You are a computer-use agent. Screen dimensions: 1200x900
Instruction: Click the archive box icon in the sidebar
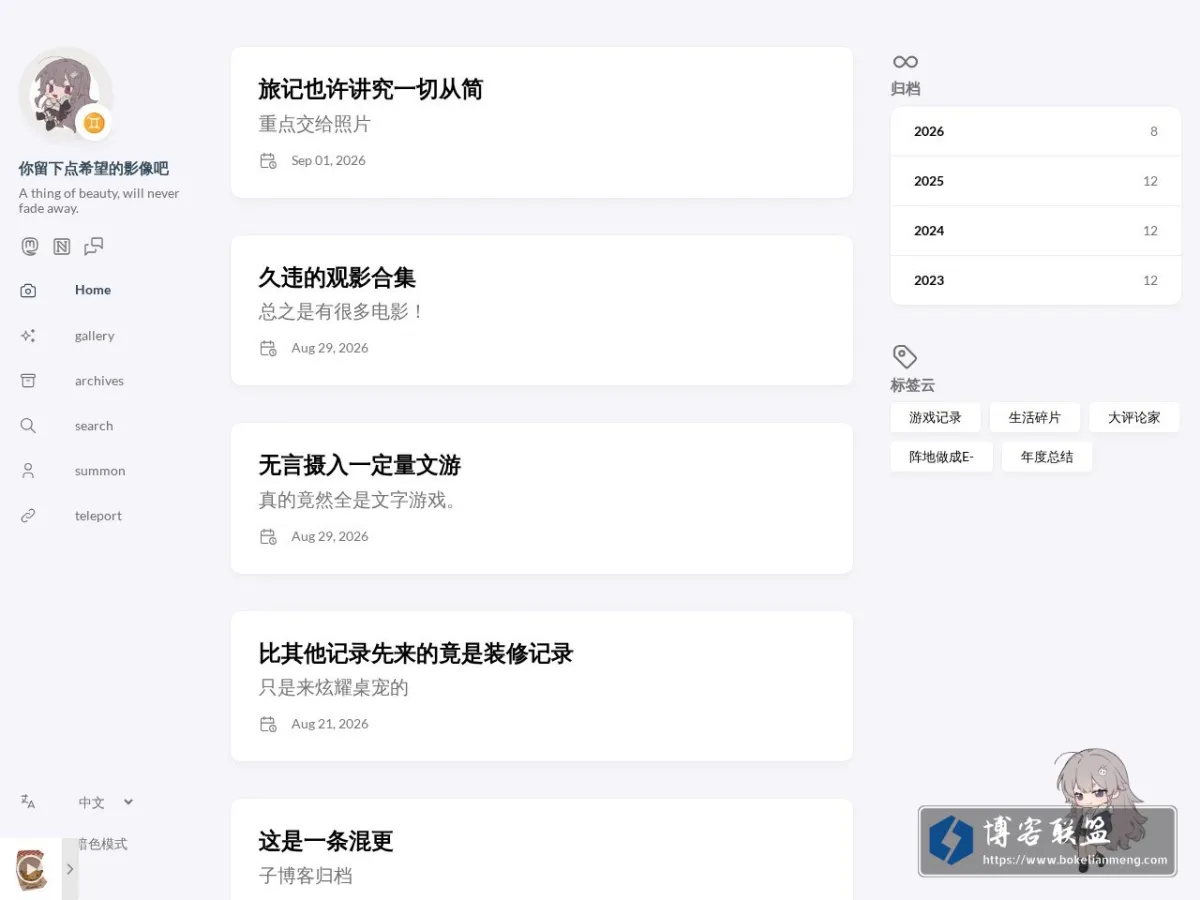(x=28, y=381)
